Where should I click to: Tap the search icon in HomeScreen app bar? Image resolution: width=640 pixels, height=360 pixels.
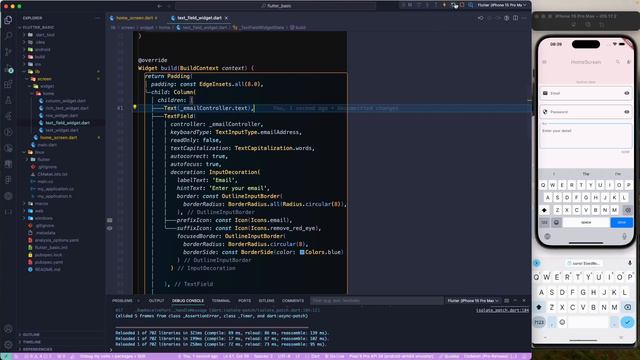coord(618,62)
